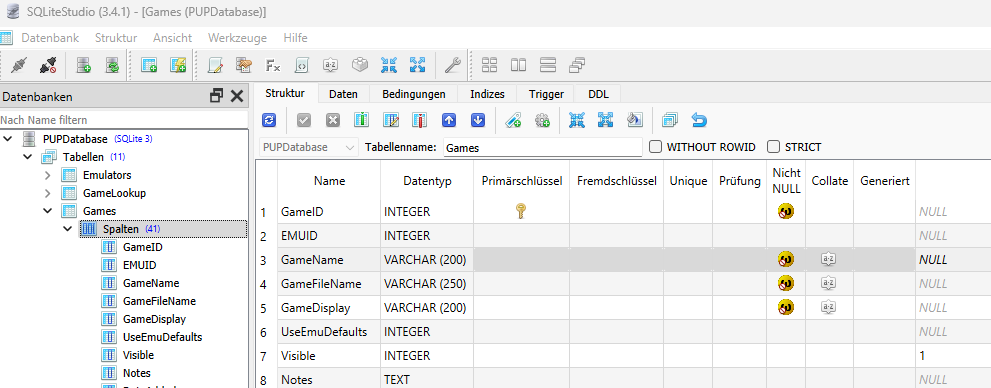
Task: Delete the selected column red icon
Action: 420,120
